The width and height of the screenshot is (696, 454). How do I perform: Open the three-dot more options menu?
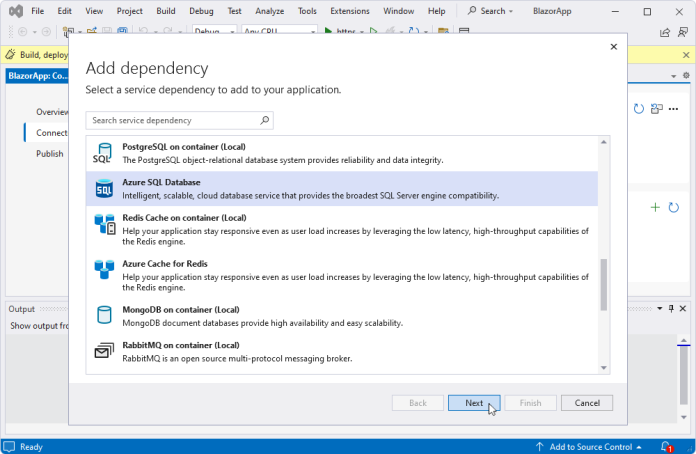coord(673,109)
